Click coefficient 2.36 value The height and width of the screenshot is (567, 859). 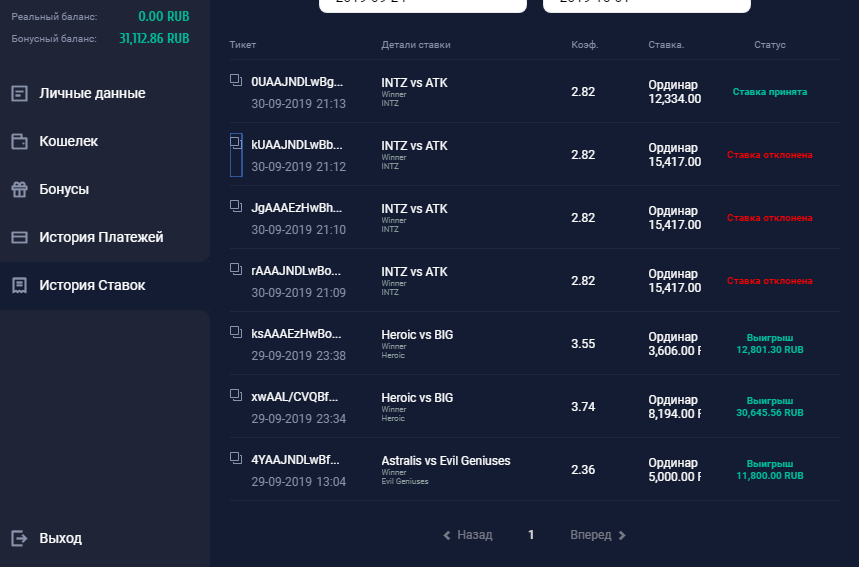click(583, 470)
